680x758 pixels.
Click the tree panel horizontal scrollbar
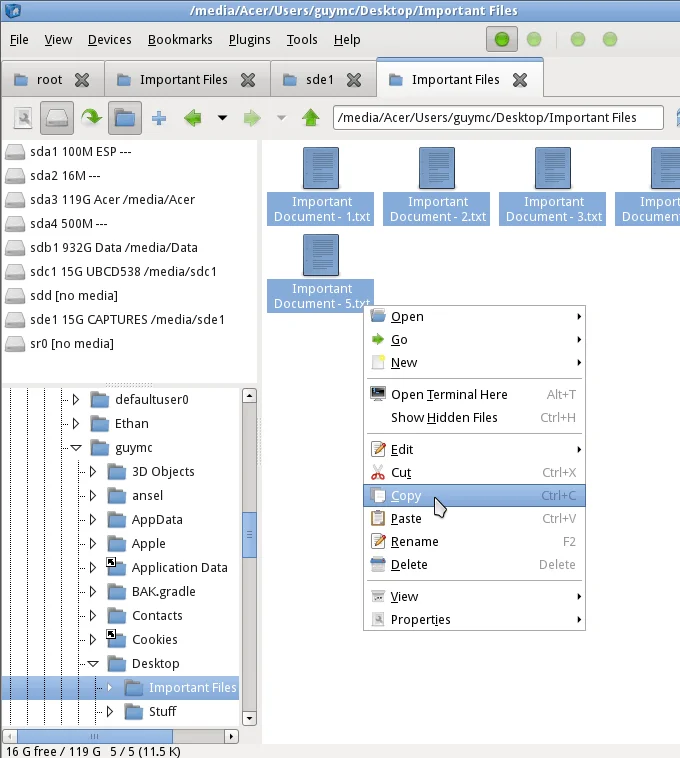coord(120,737)
